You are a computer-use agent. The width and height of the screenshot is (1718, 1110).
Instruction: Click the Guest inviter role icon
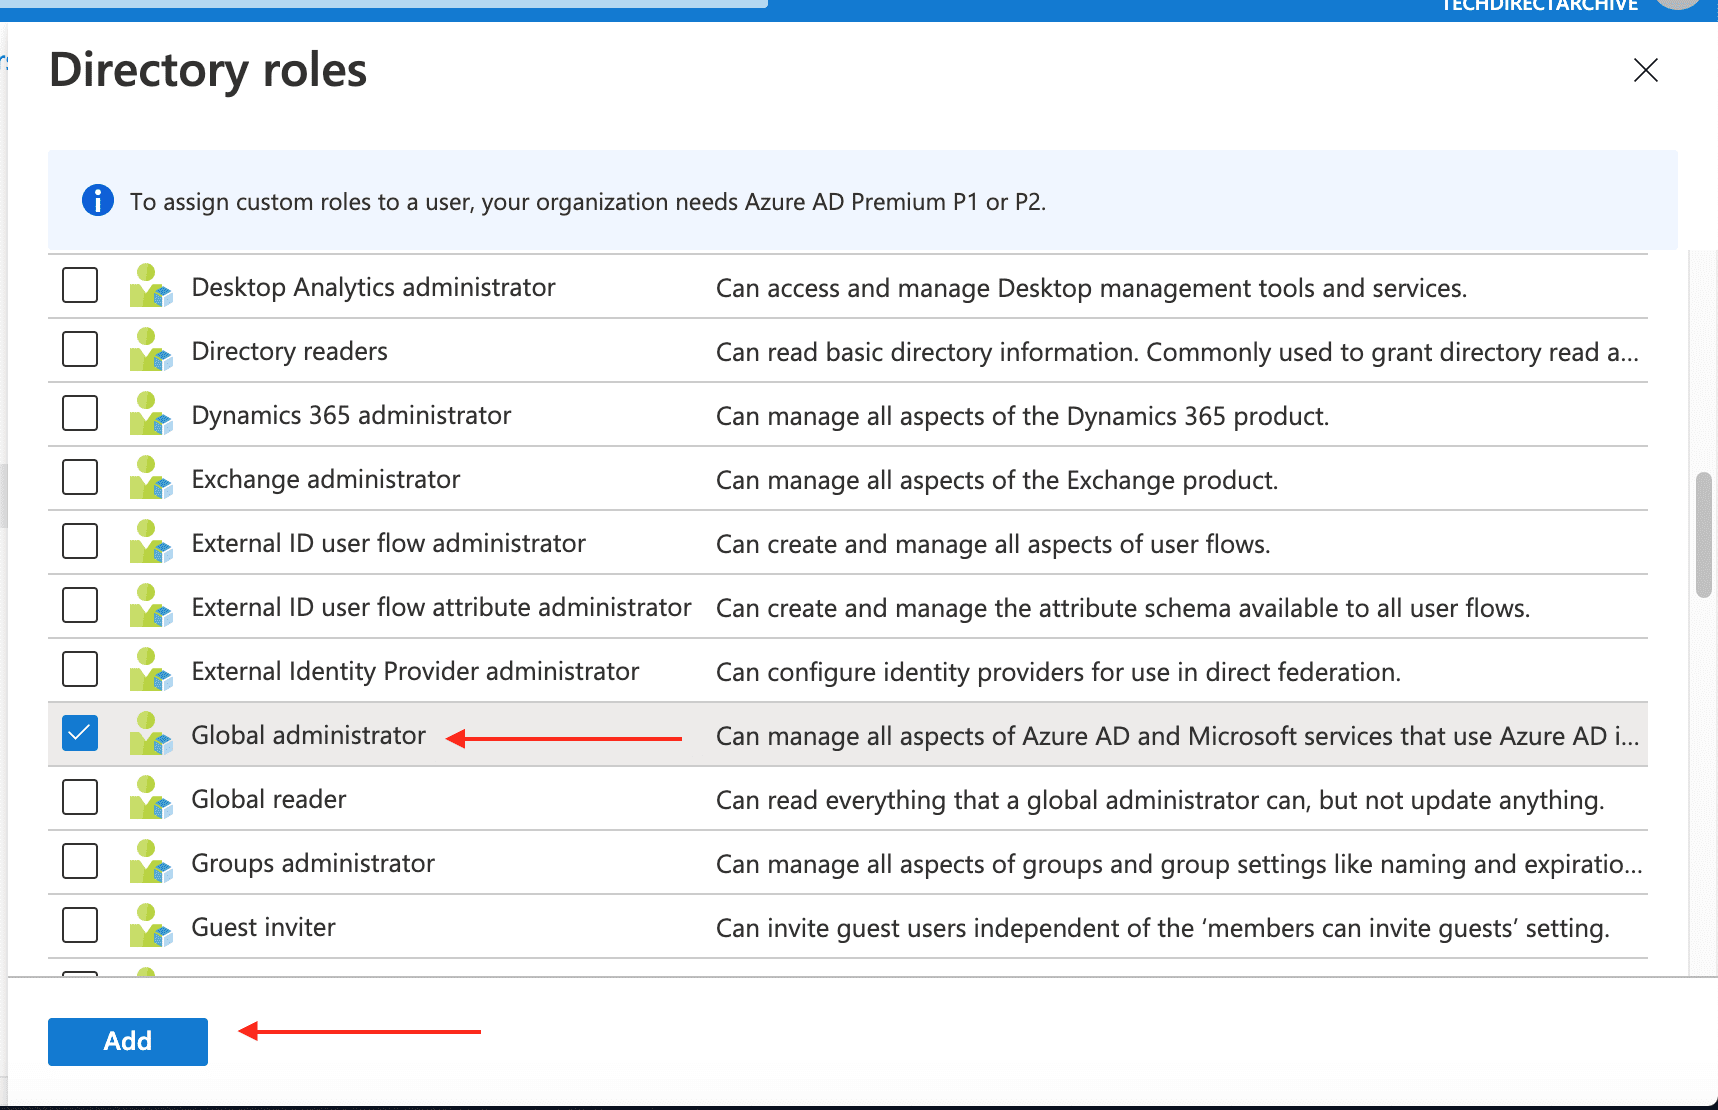pos(150,926)
